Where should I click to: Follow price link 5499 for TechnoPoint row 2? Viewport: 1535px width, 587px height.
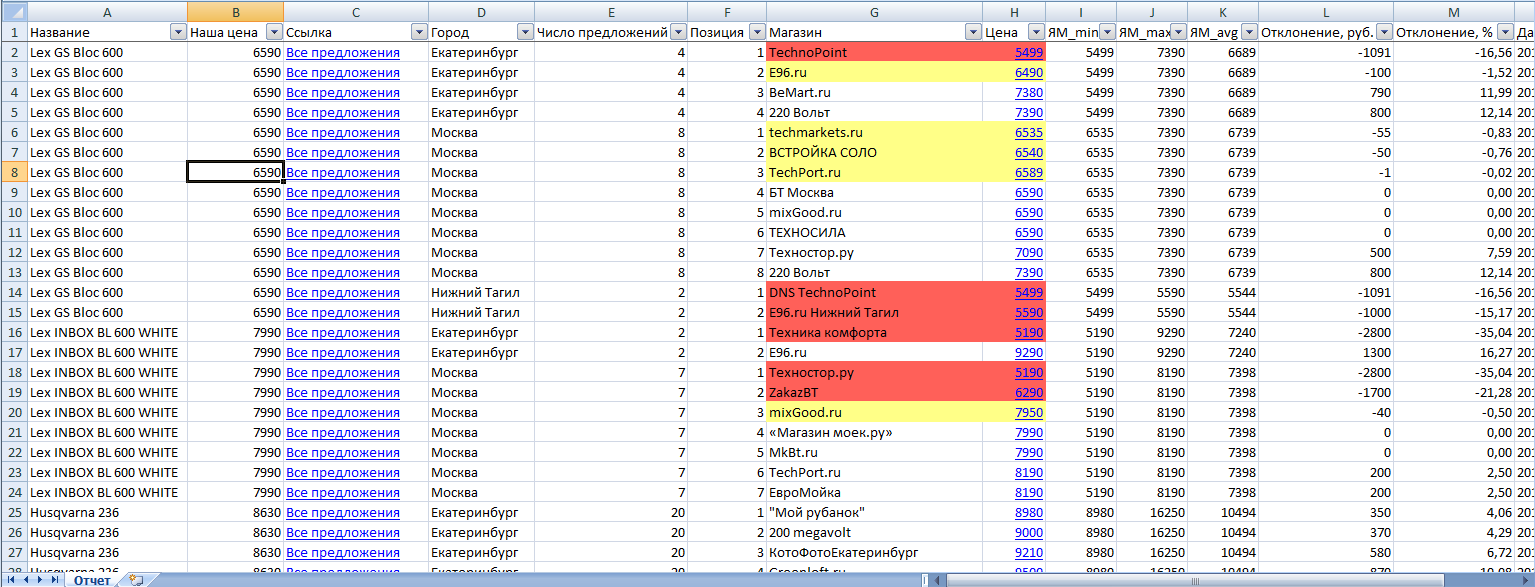click(1029, 52)
